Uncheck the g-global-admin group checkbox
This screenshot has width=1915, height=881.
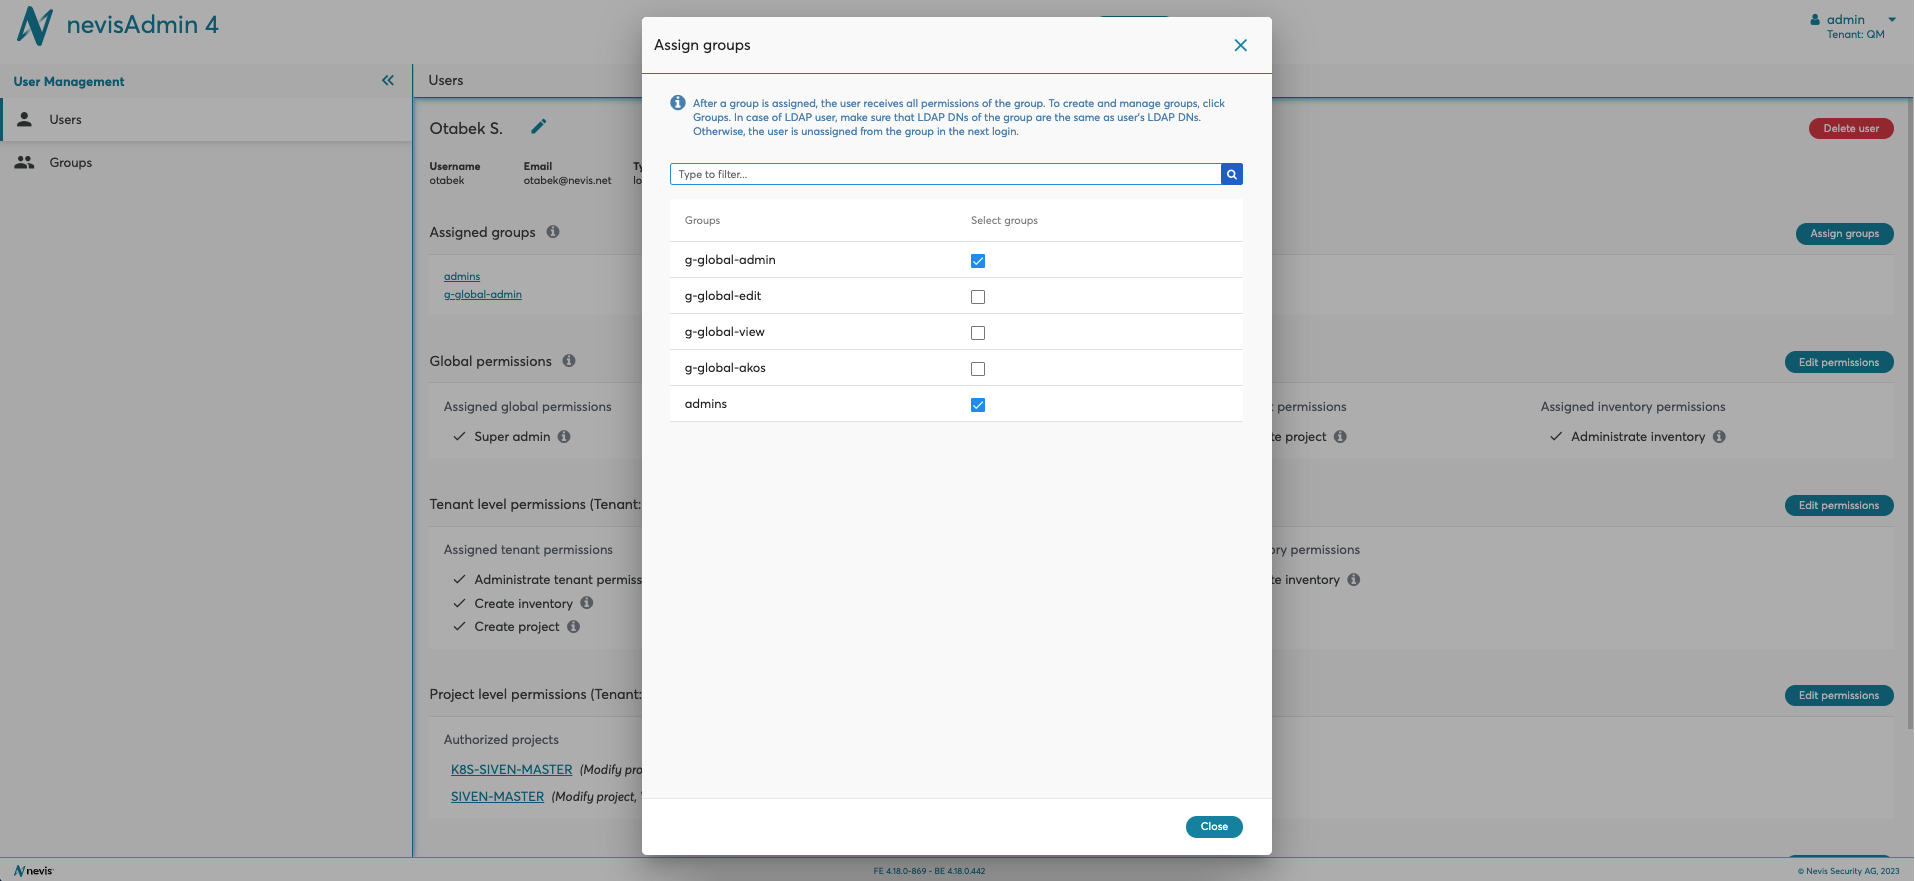coord(978,261)
